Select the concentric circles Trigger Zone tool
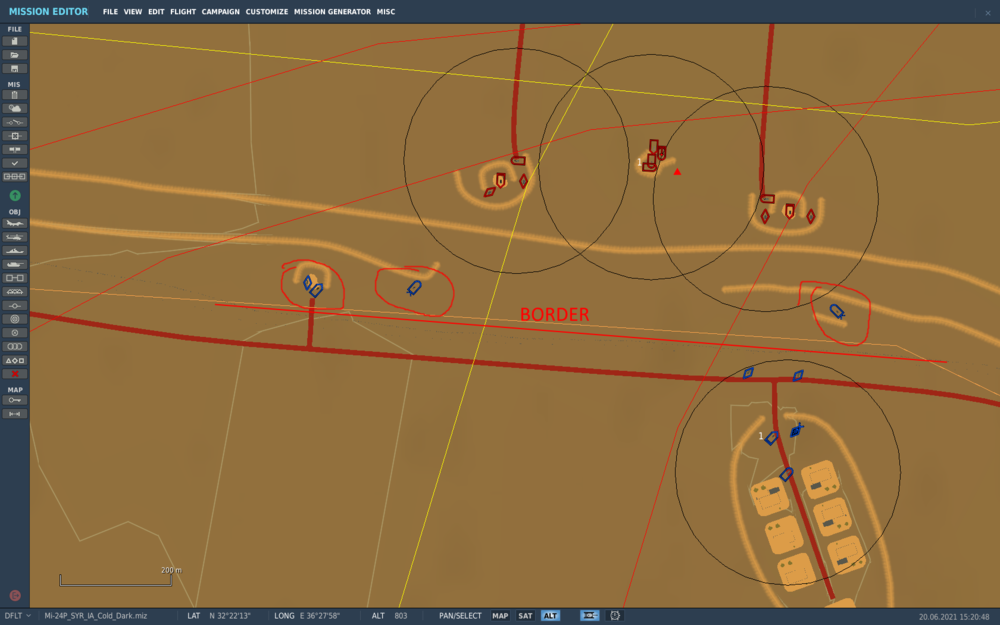This screenshot has width=1000, height=625. (x=15, y=319)
